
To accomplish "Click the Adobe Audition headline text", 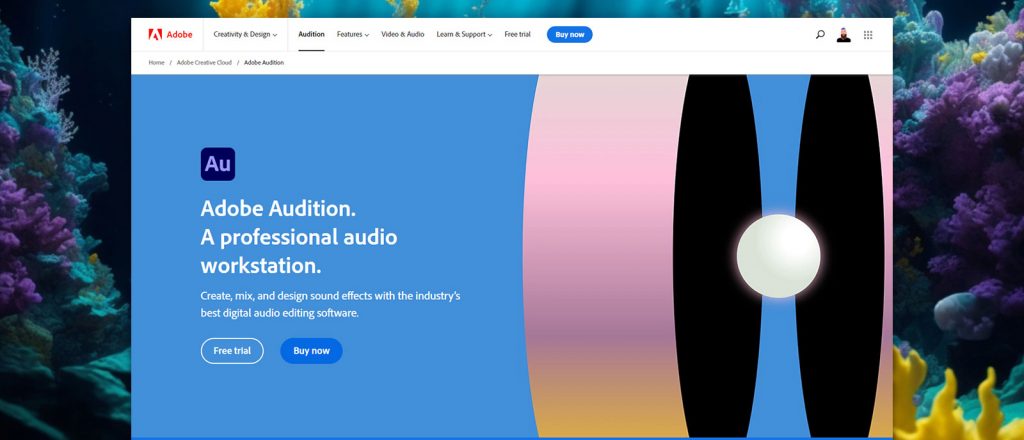I will tap(278, 209).
